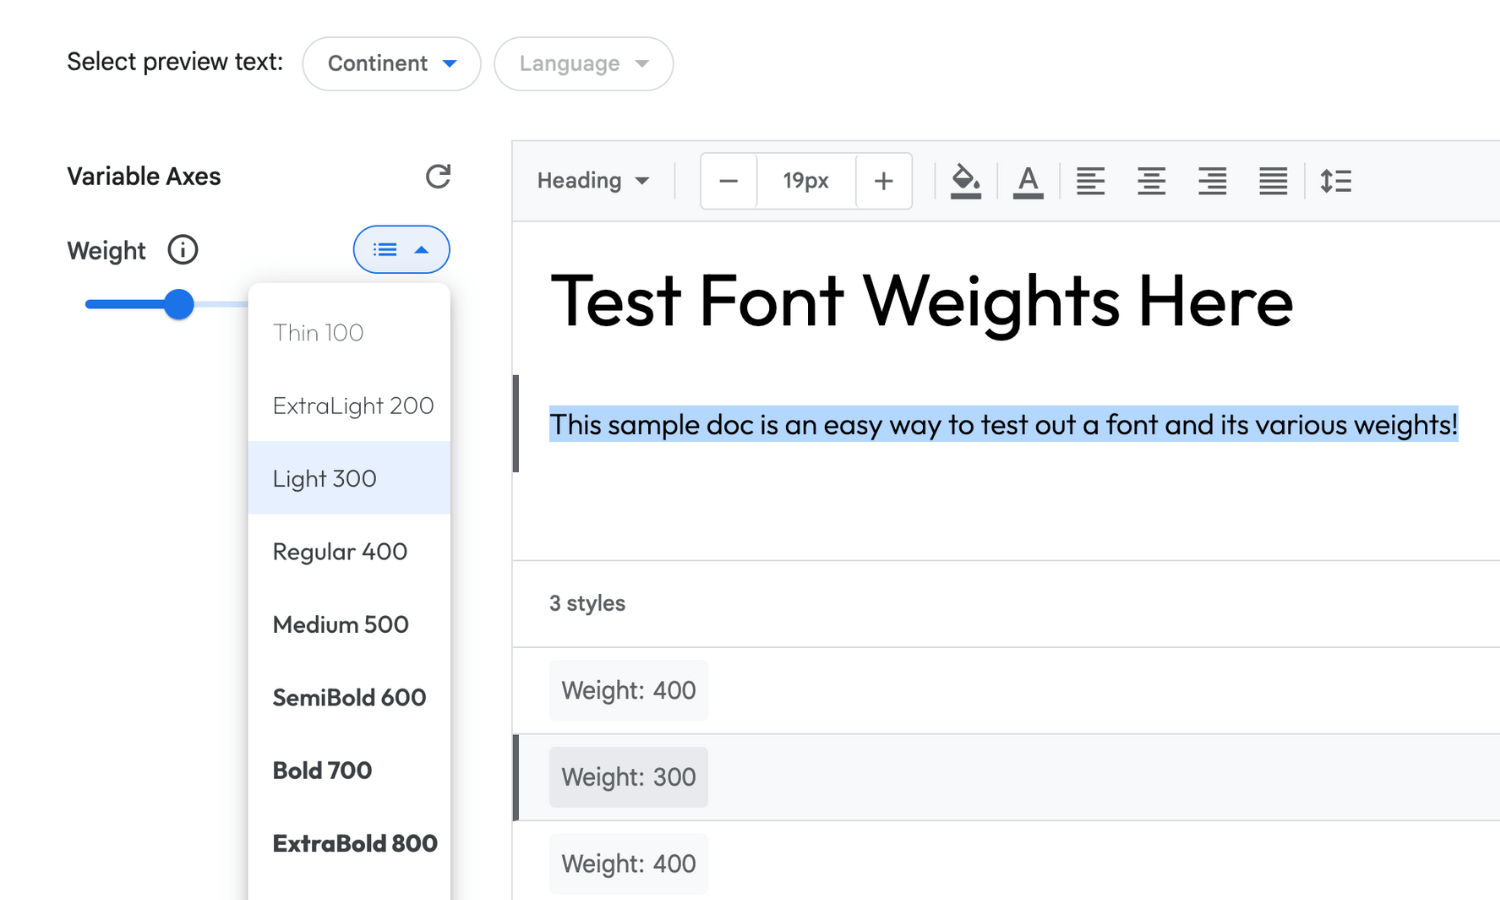Collapse the weight presets list
This screenshot has height=900, width=1500.
[401, 249]
